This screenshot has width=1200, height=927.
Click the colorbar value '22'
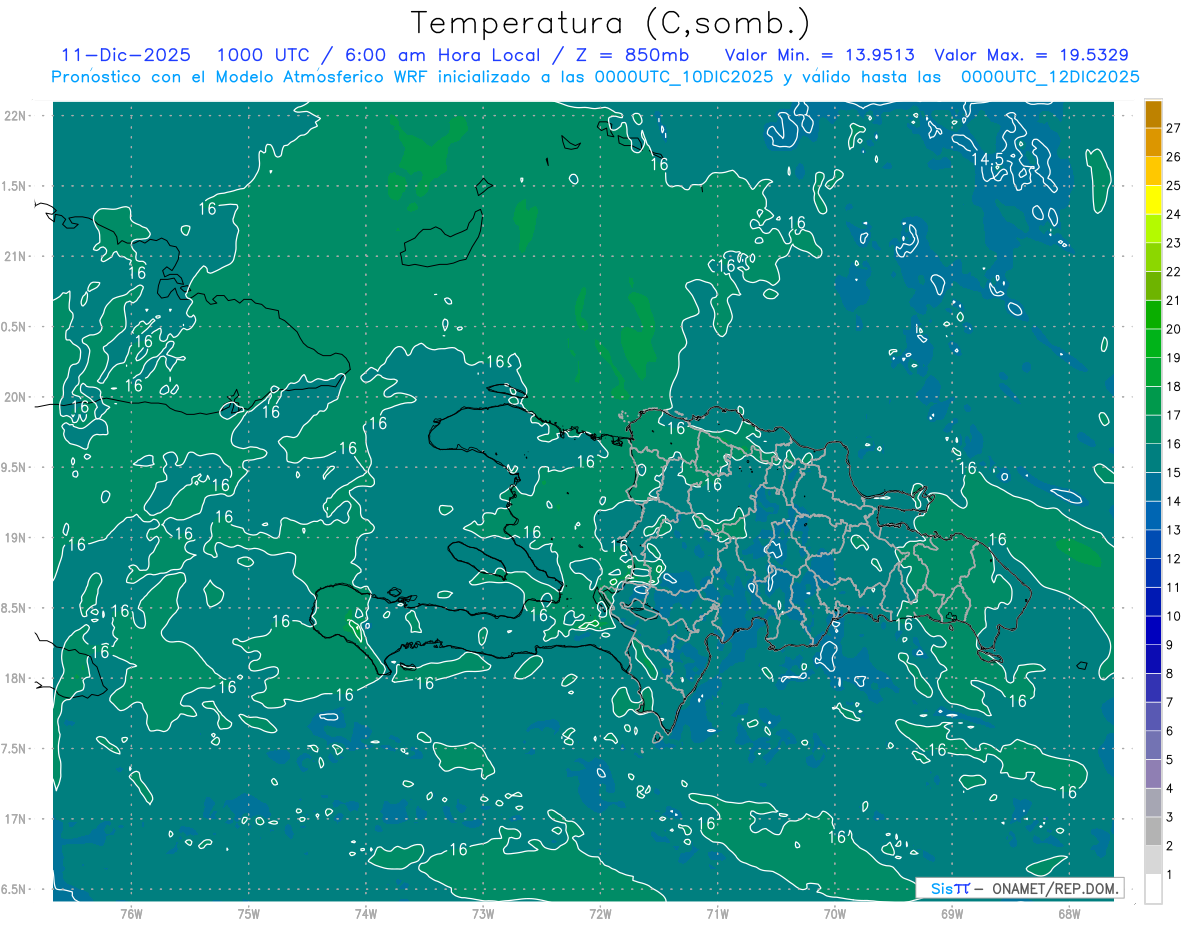coord(1175,272)
